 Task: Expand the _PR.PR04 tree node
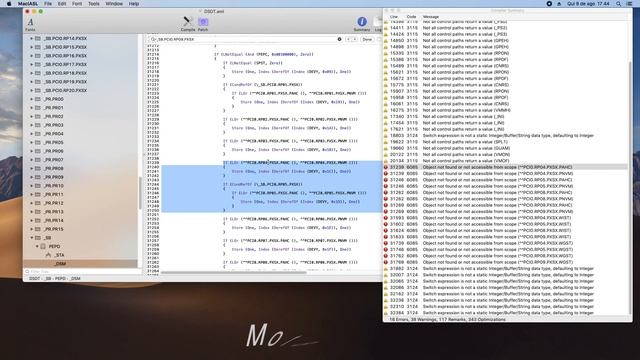tap(31, 133)
